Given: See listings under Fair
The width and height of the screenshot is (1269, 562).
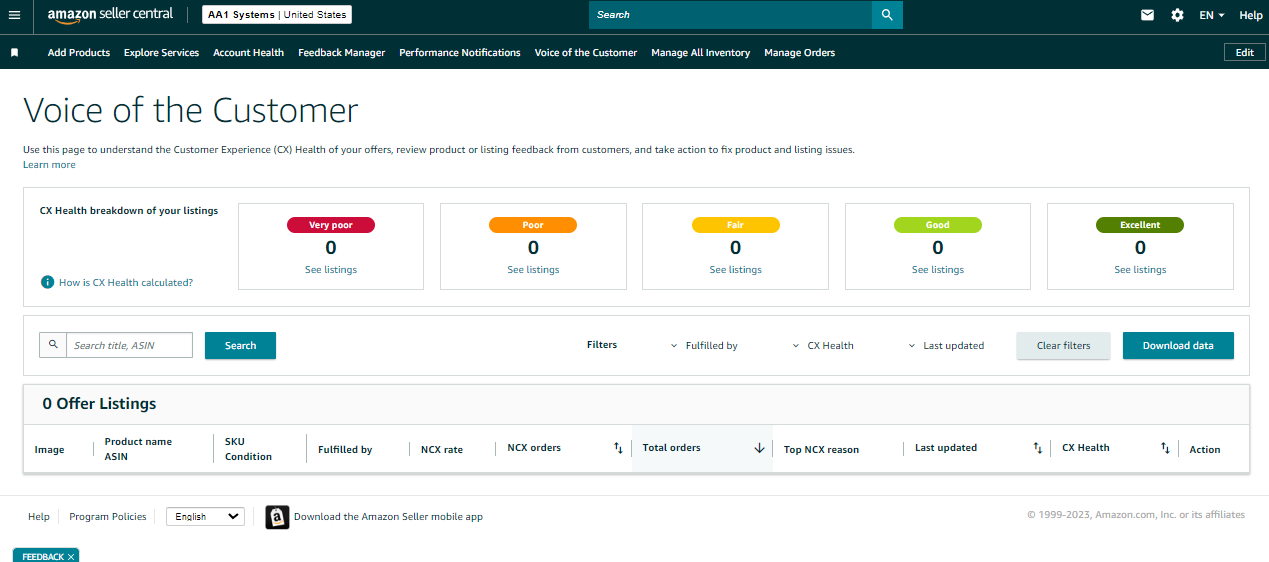Looking at the screenshot, I should point(735,270).
